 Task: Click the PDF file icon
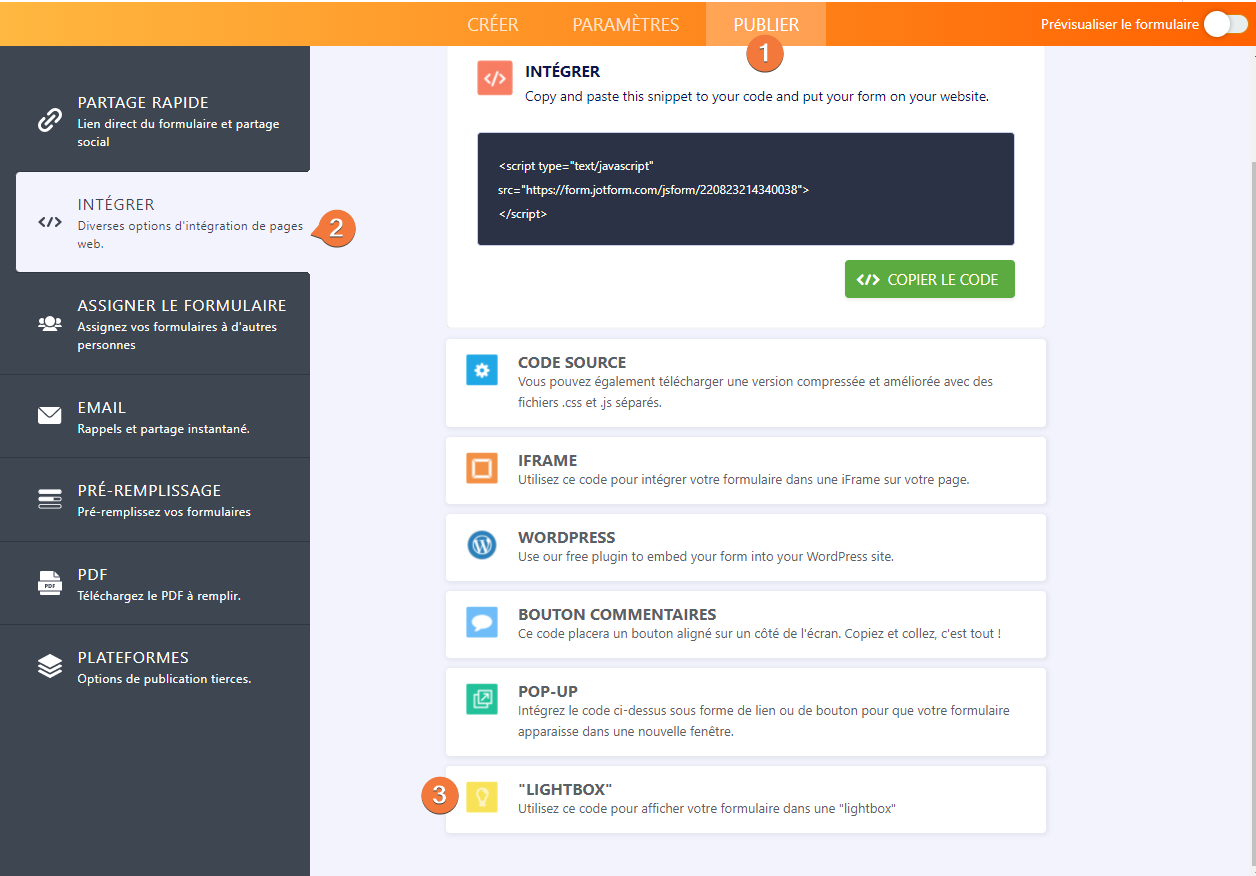point(50,583)
